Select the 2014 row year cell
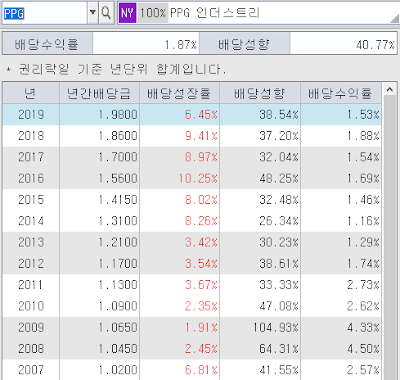This screenshot has height=380, width=400. coord(31,221)
